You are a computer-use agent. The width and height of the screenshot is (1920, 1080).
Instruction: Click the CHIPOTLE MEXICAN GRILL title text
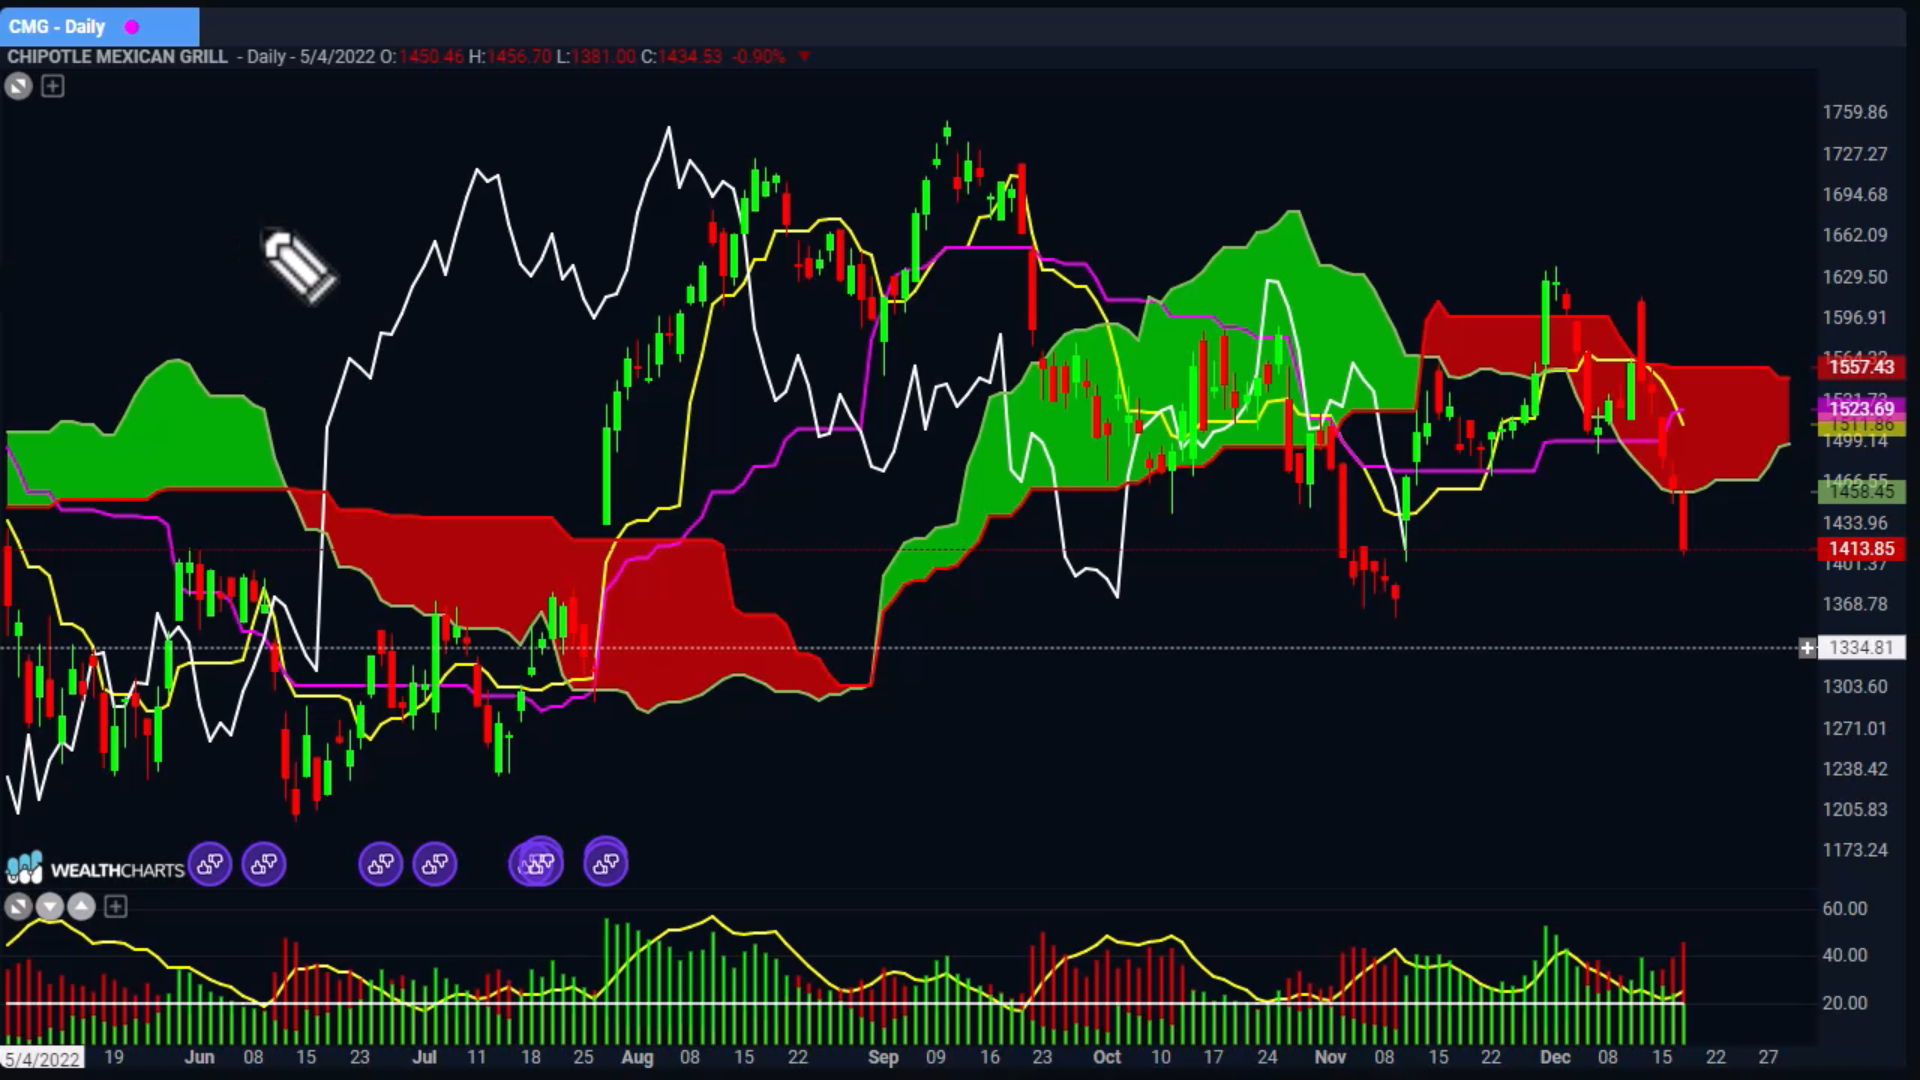click(x=118, y=57)
